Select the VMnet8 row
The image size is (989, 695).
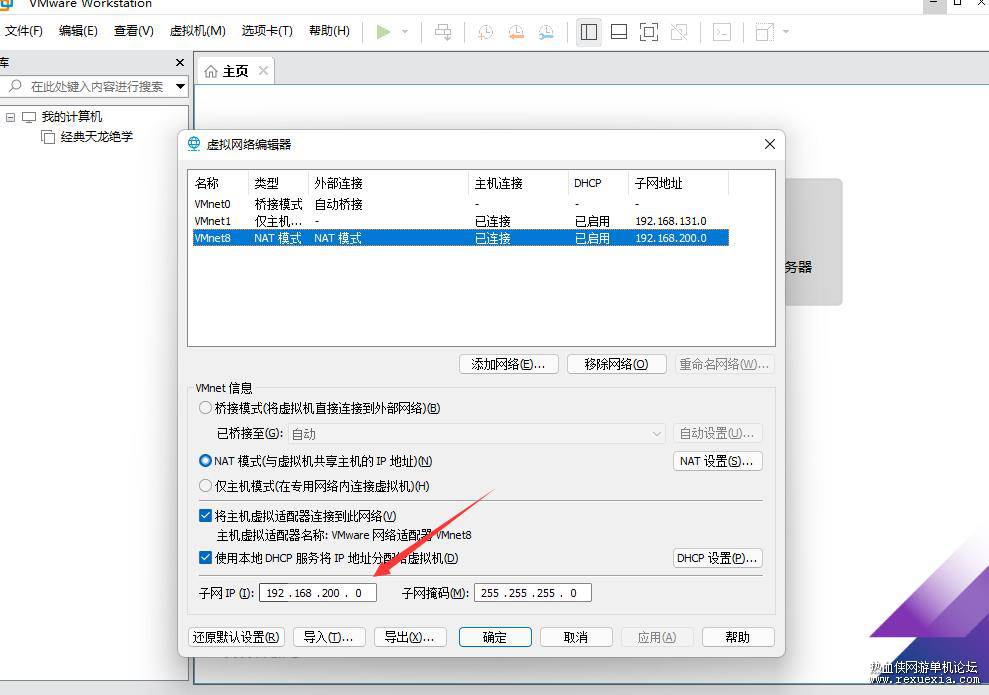[460, 238]
